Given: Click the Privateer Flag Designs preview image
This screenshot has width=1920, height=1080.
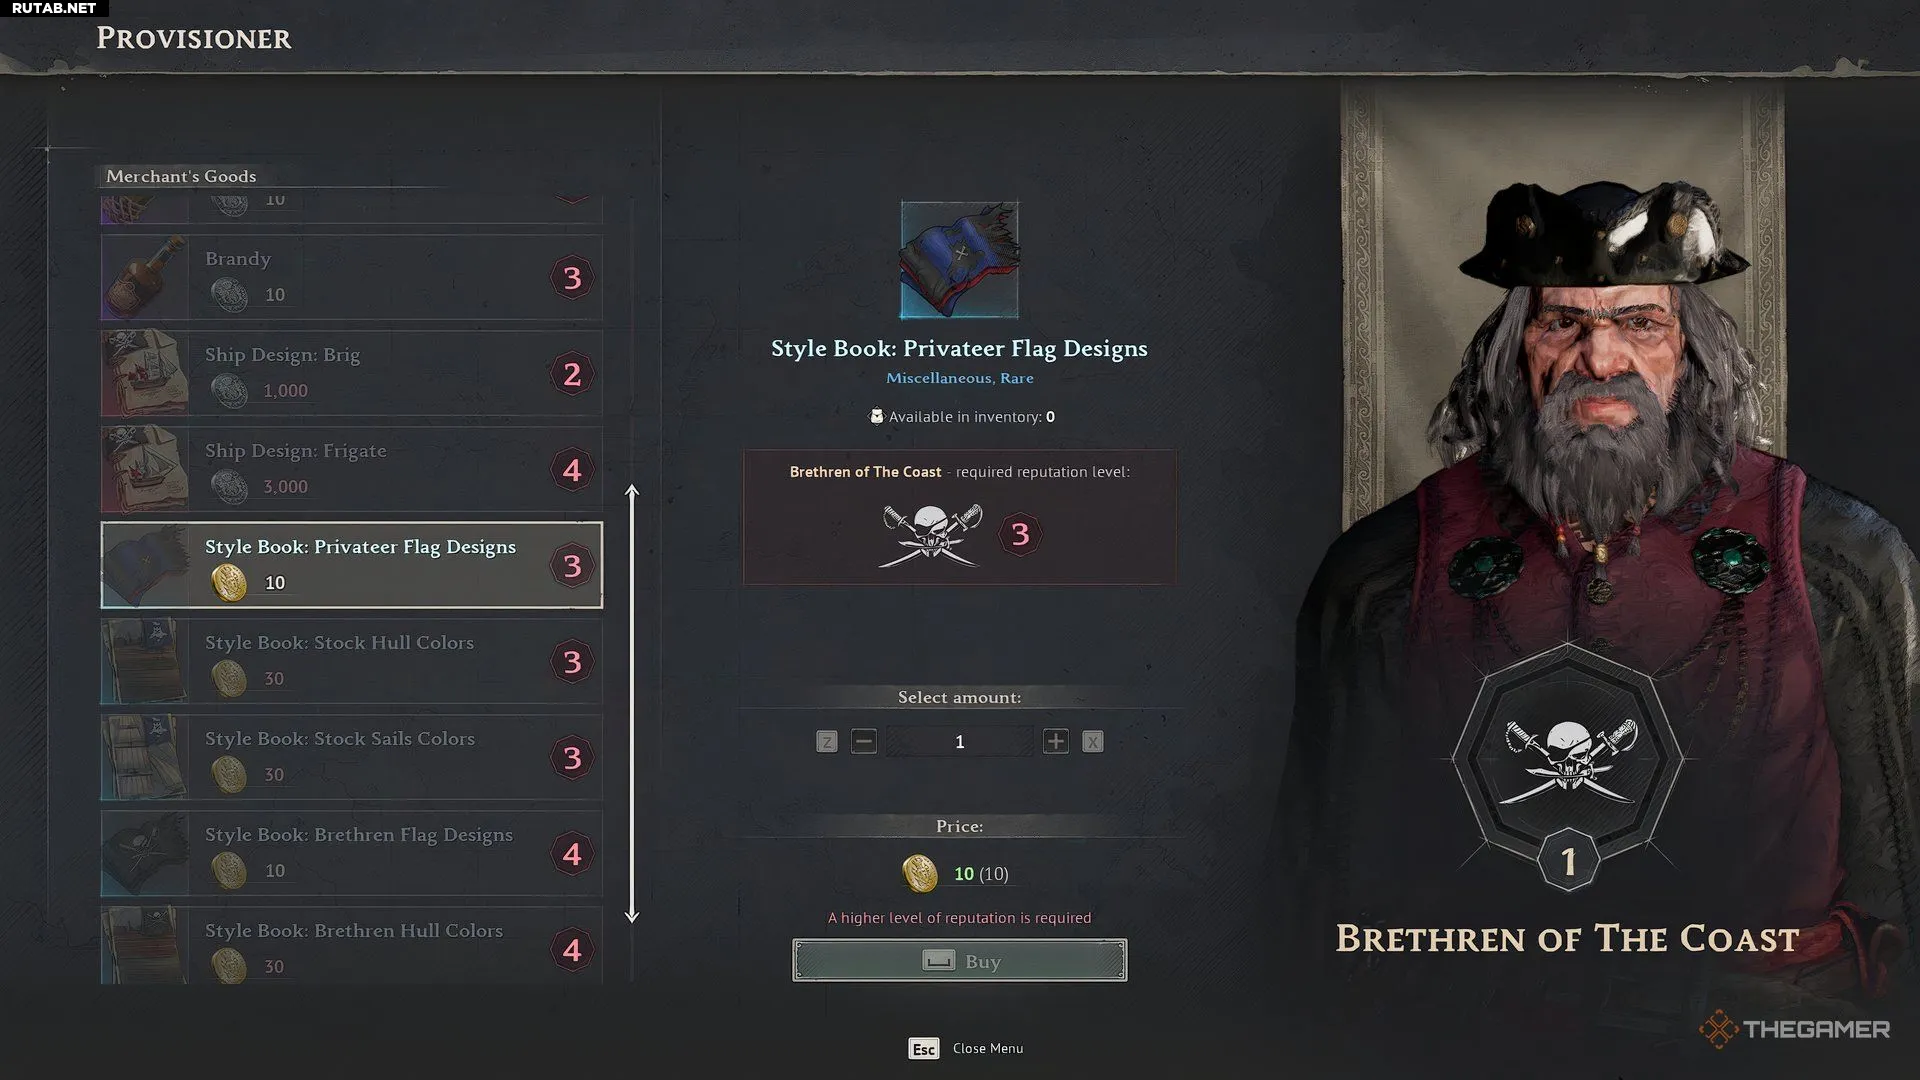Looking at the screenshot, I should click(959, 260).
